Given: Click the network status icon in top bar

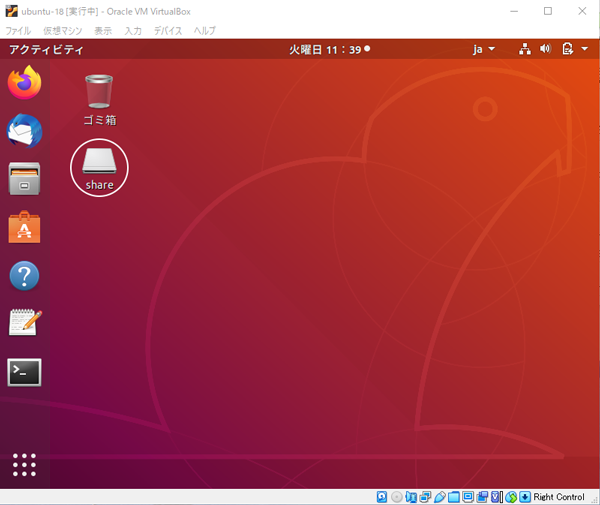Looking at the screenshot, I should click(525, 49).
